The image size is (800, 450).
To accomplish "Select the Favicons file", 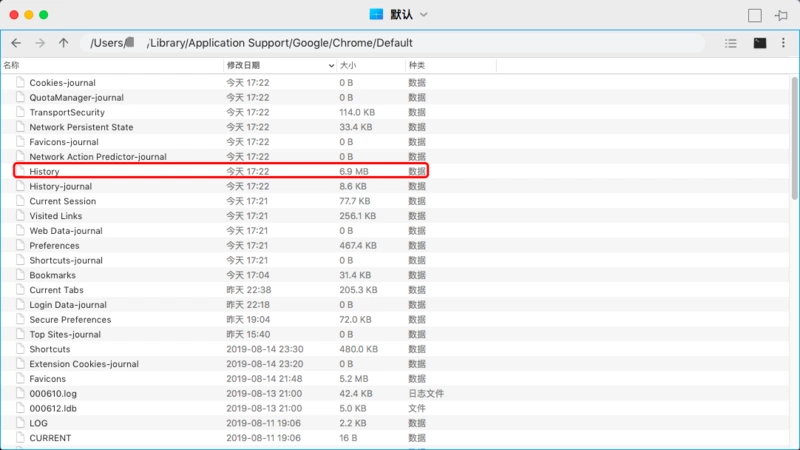I will pyautogui.click(x=47, y=379).
